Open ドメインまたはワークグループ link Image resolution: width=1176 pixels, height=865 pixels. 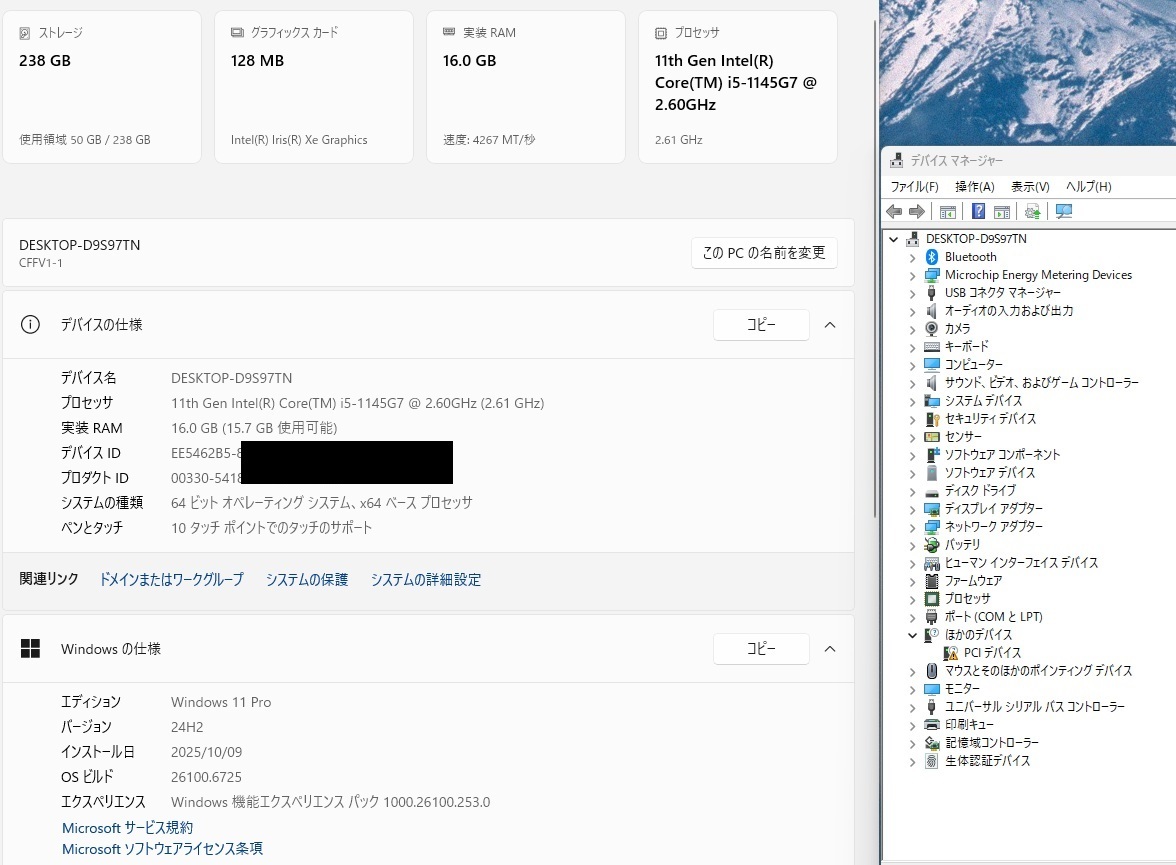[172, 579]
